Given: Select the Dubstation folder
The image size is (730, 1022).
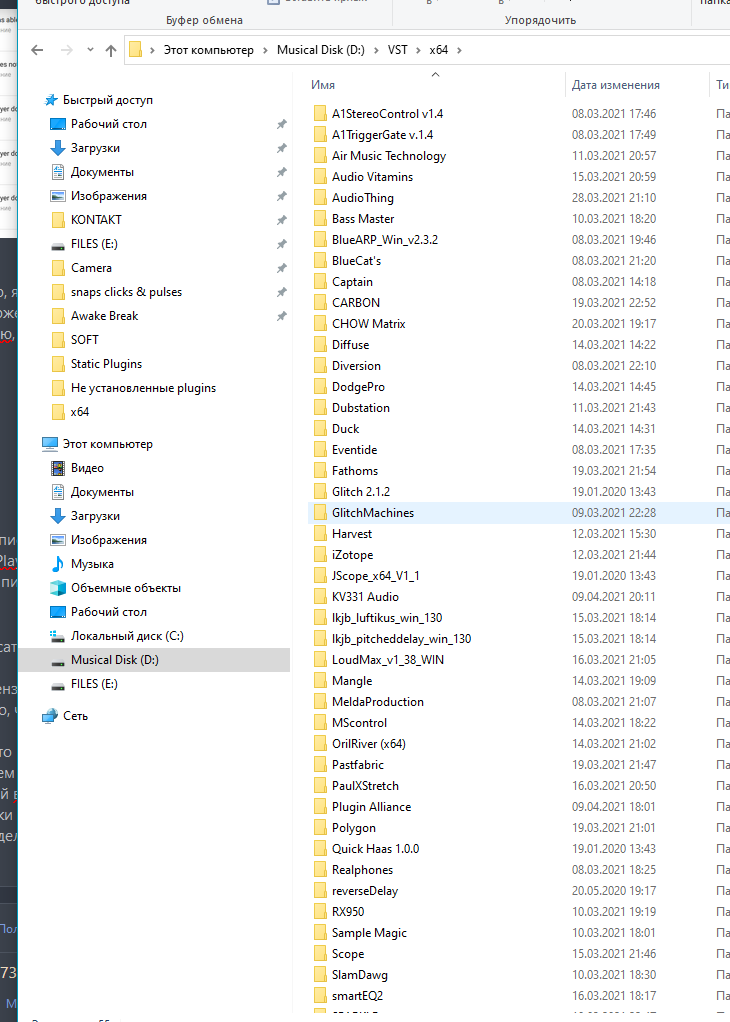Looking at the screenshot, I should 361,408.
